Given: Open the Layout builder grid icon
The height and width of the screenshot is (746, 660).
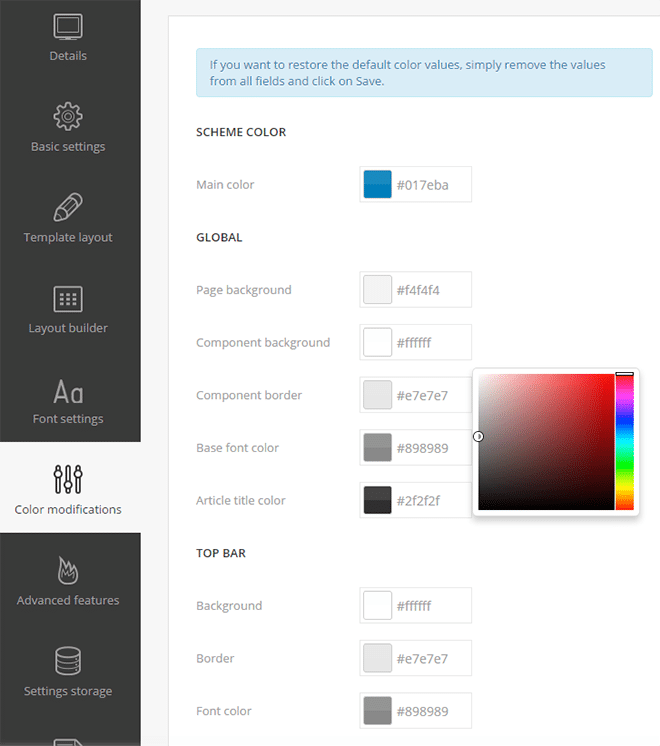Looking at the screenshot, I should tap(68, 298).
